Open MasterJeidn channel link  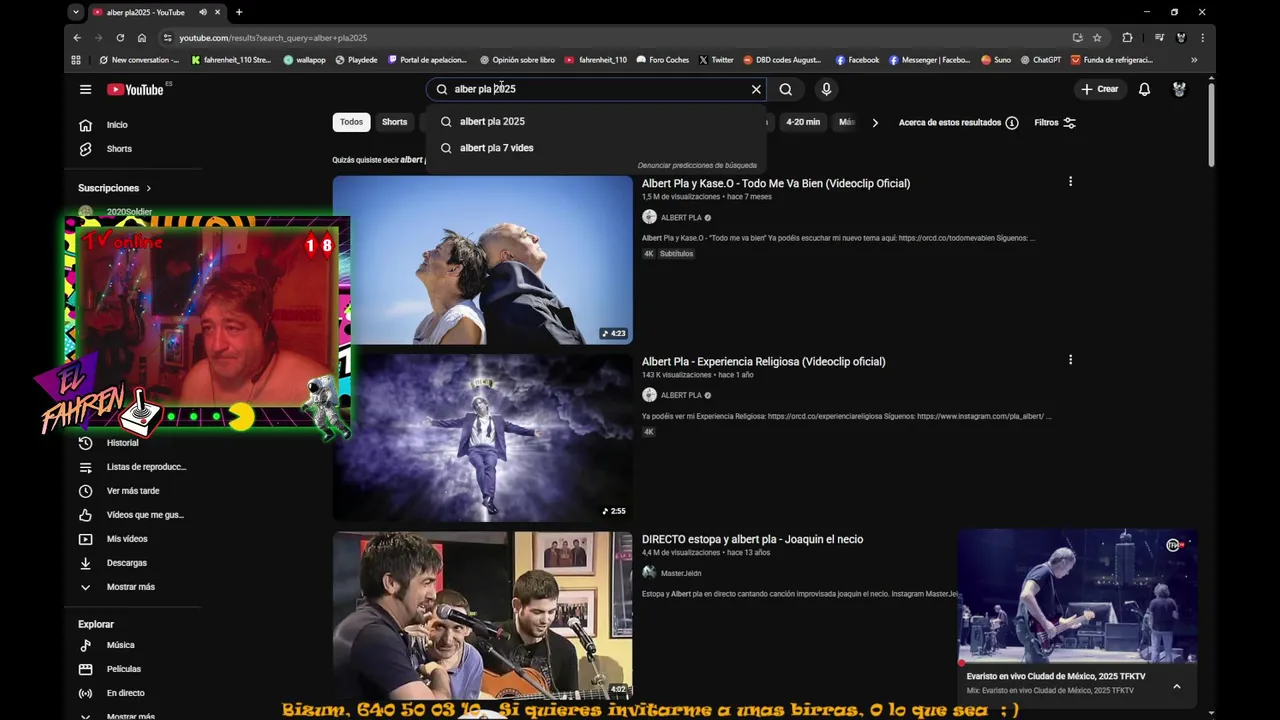(x=681, y=573)
